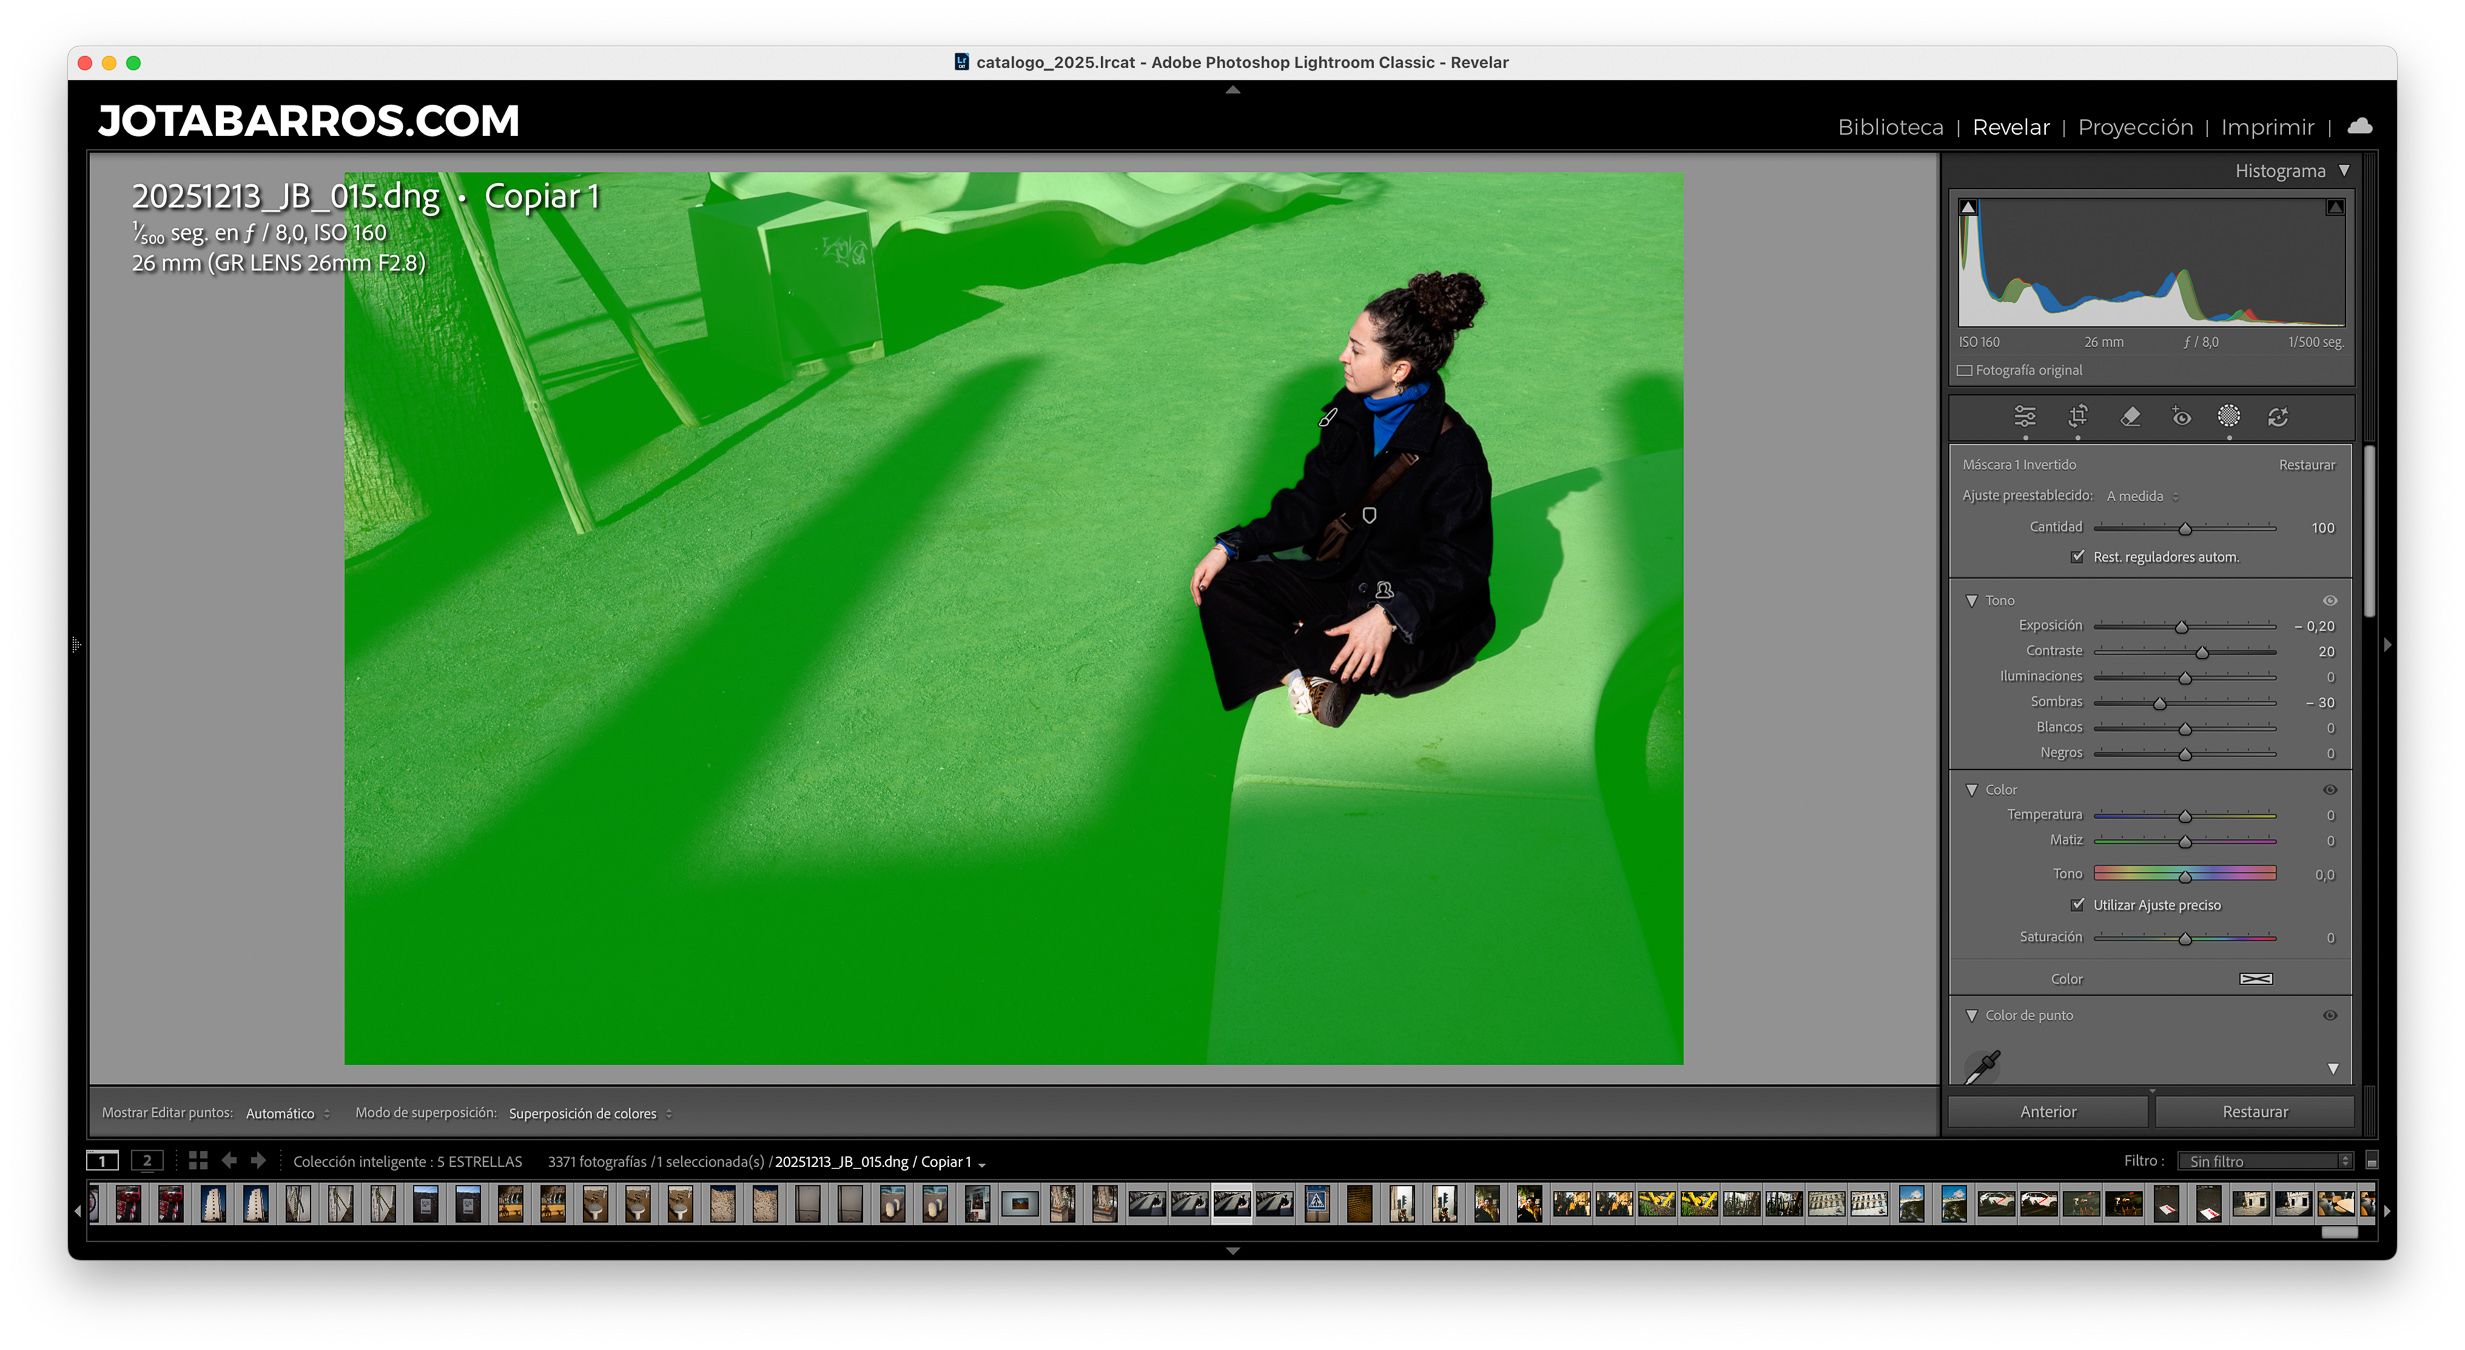The width and height of the screenshot is (2465, 1350).
Task: Collapse the Tono section triangle
Action: (x=1972, y=600)
